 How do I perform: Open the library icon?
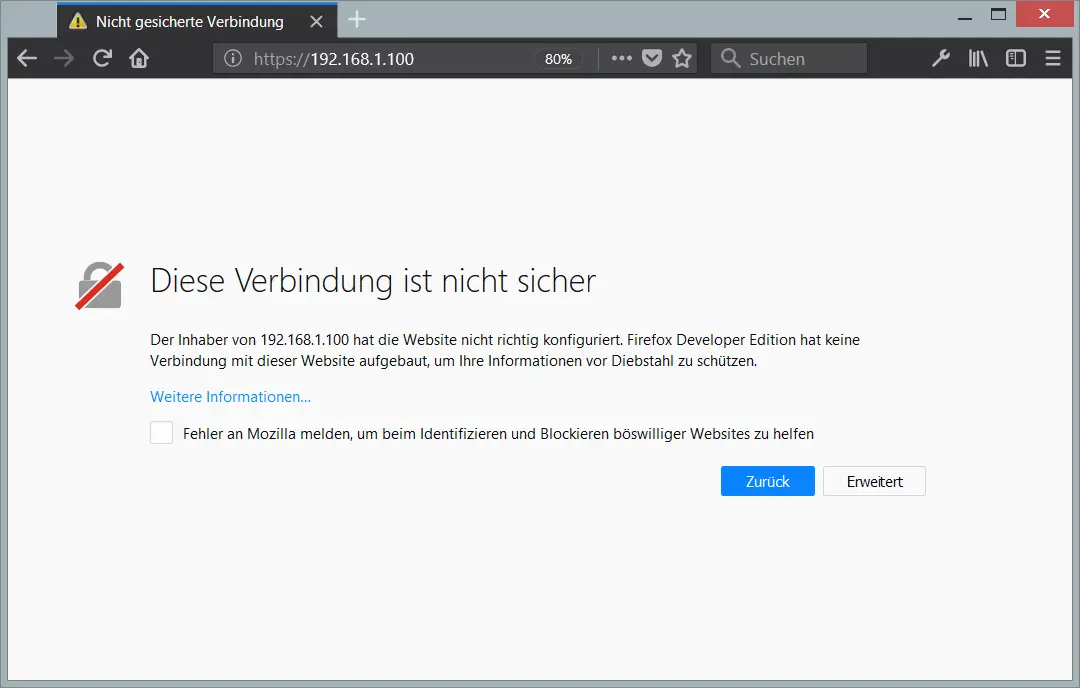tap(978, 59)
